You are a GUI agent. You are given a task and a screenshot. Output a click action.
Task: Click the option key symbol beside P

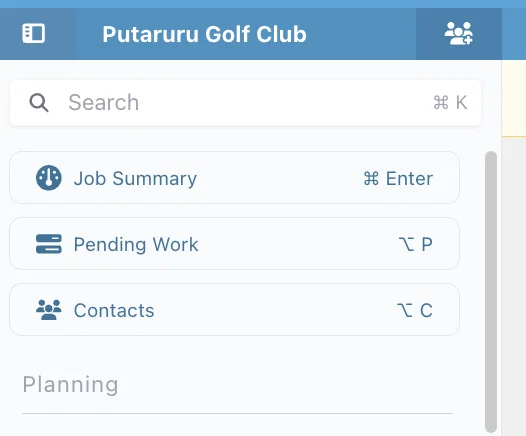[406, 244]
